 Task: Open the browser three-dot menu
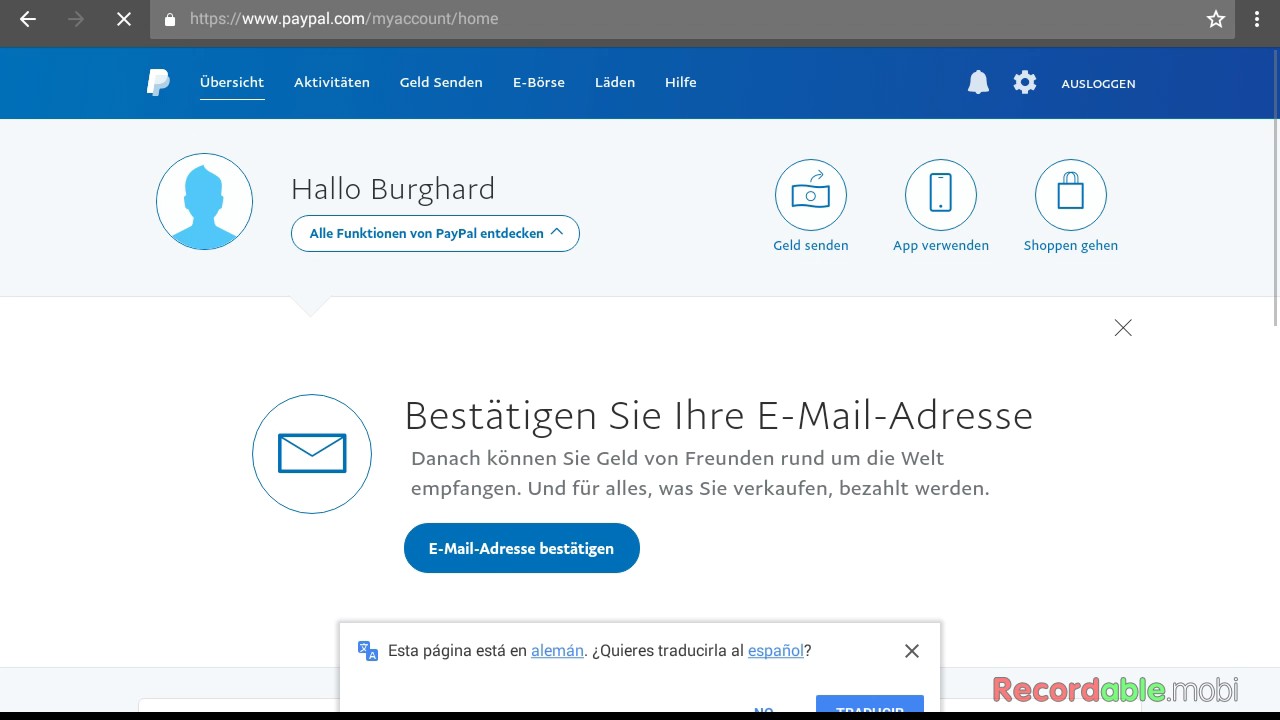[x=1258, y=19]
